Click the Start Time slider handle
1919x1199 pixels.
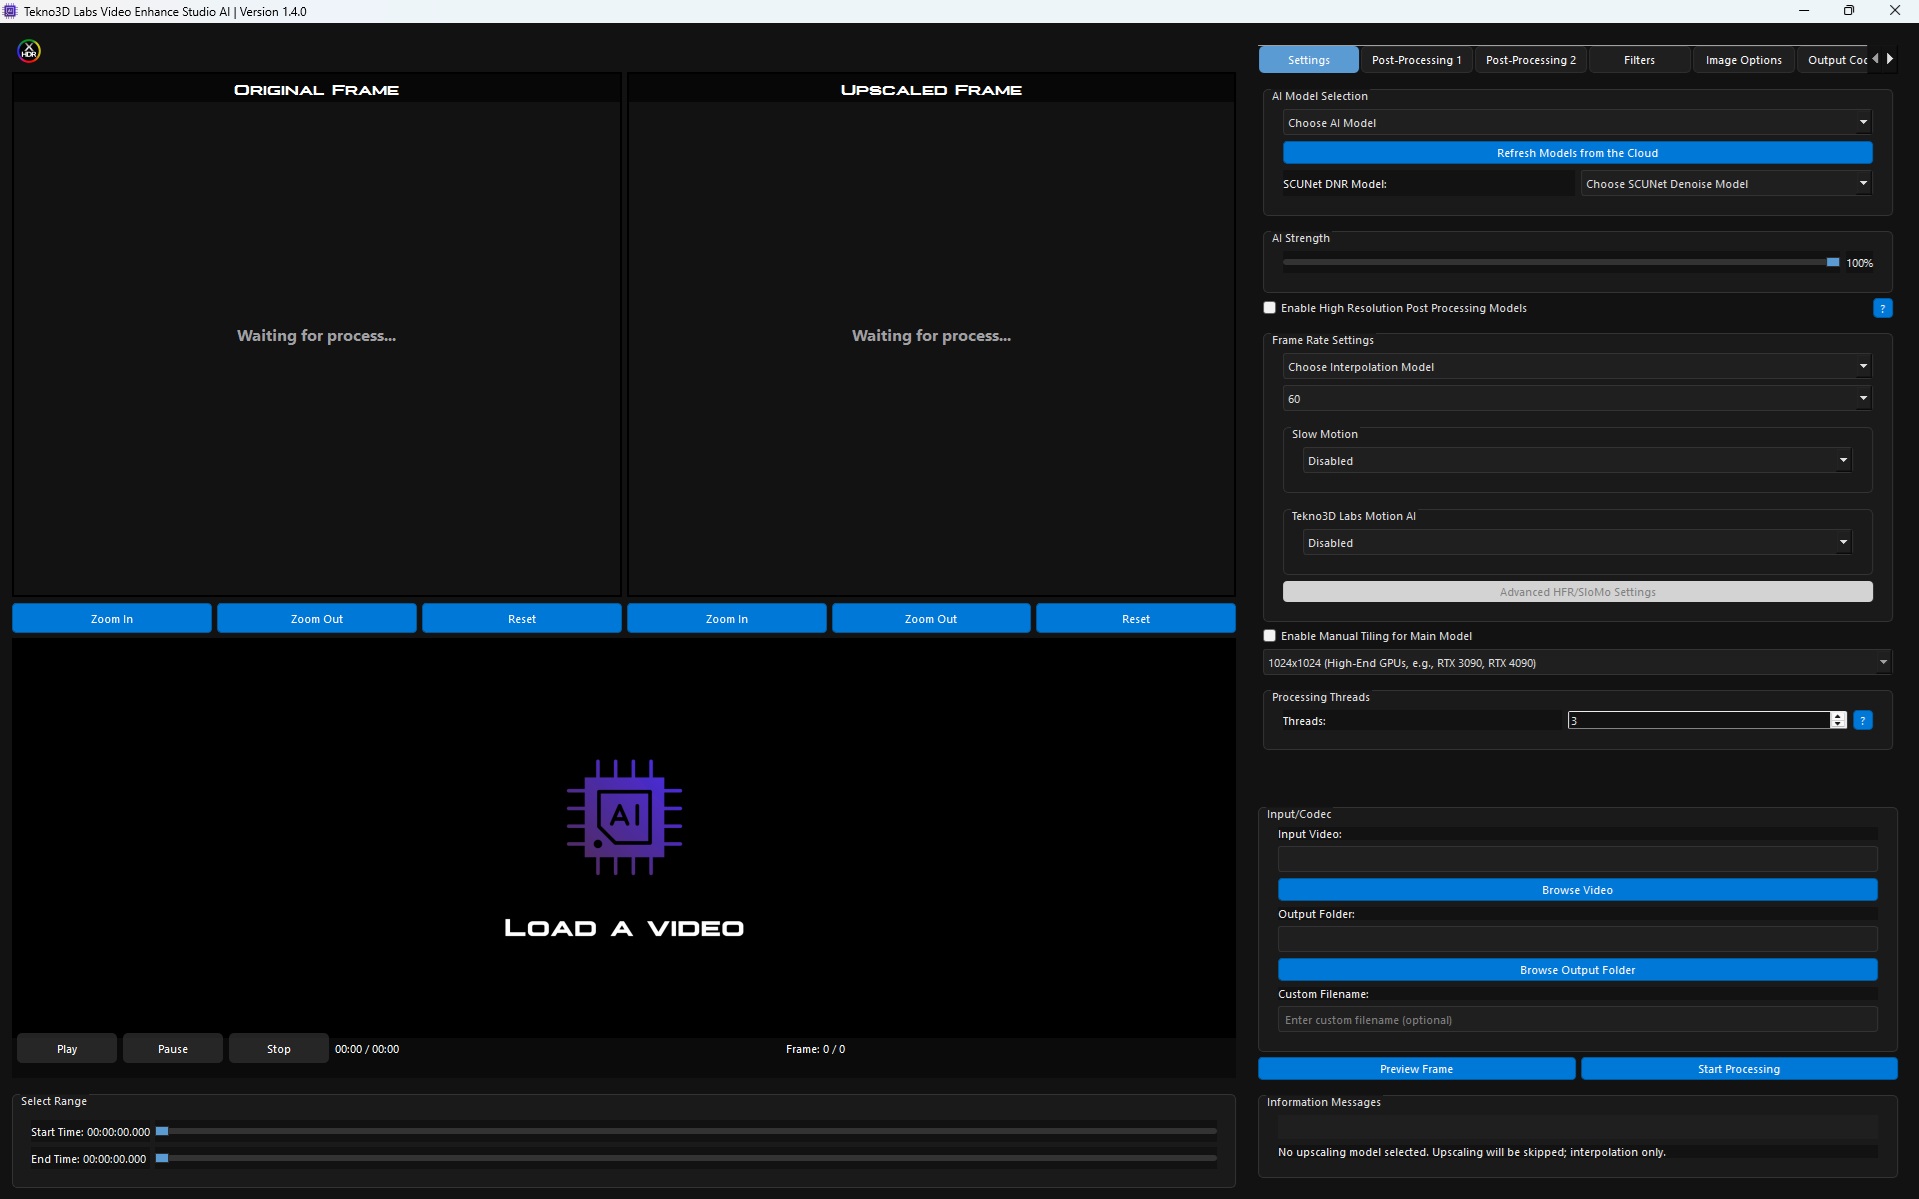[x=162, y=1131]
